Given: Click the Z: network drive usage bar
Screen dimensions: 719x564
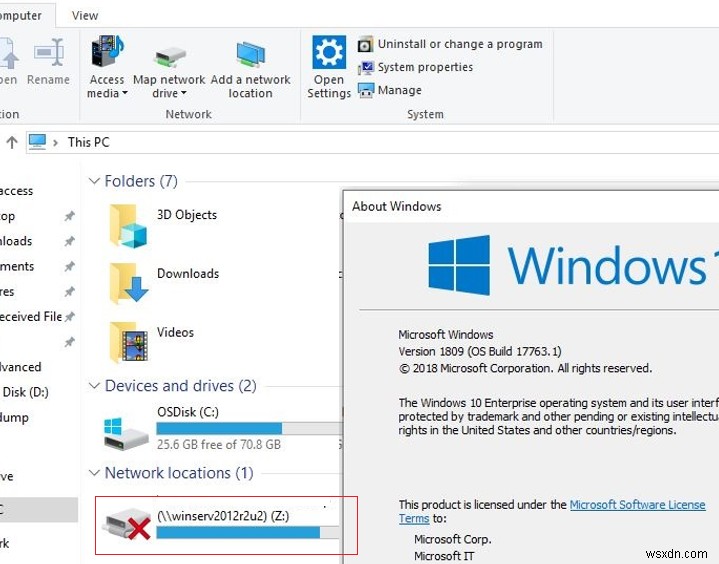Looking at the screenshot, I should [248, 532].
